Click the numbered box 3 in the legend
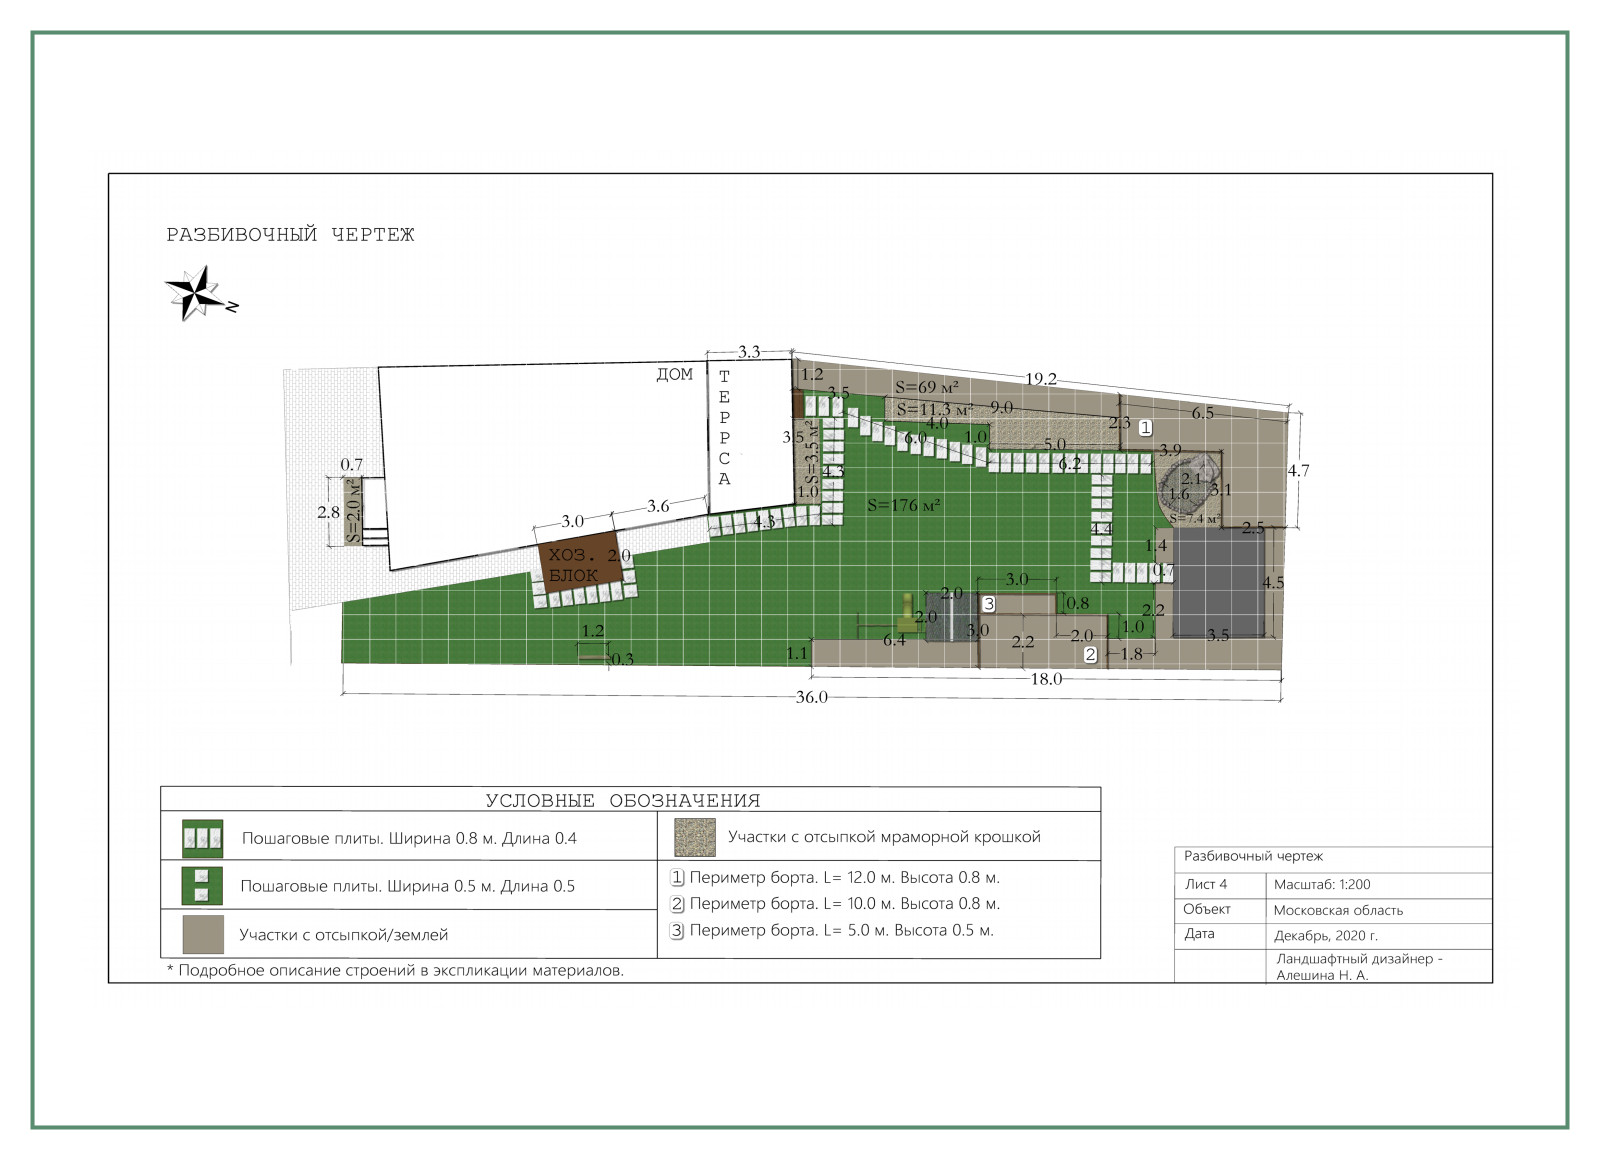The width and height of the screenshot is (1600, 1160). [x=677, y=931]
